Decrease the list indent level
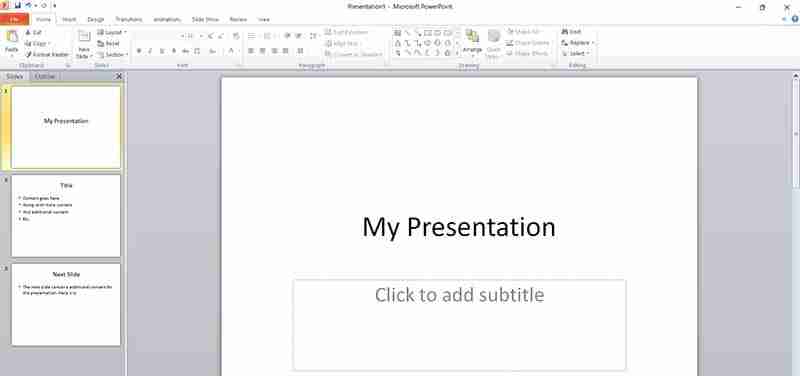 tap(287, 36)
